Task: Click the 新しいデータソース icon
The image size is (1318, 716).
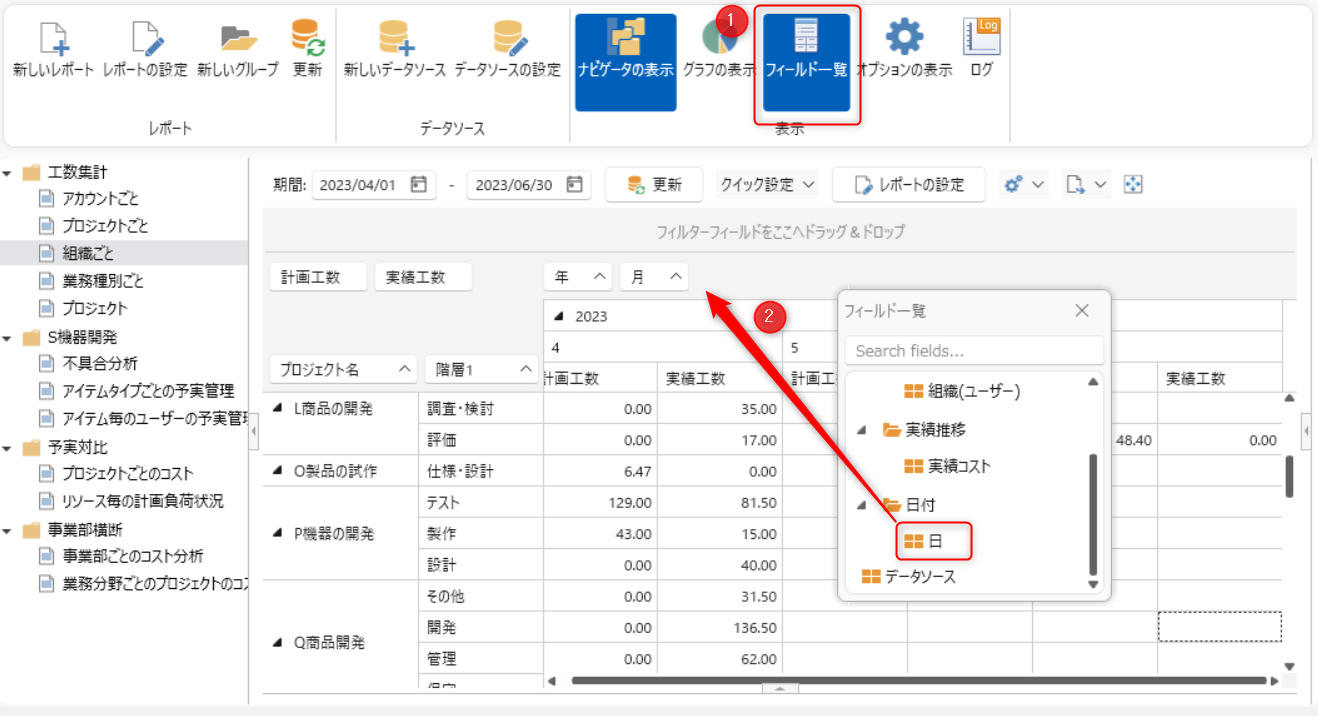Action: [394, 40]
